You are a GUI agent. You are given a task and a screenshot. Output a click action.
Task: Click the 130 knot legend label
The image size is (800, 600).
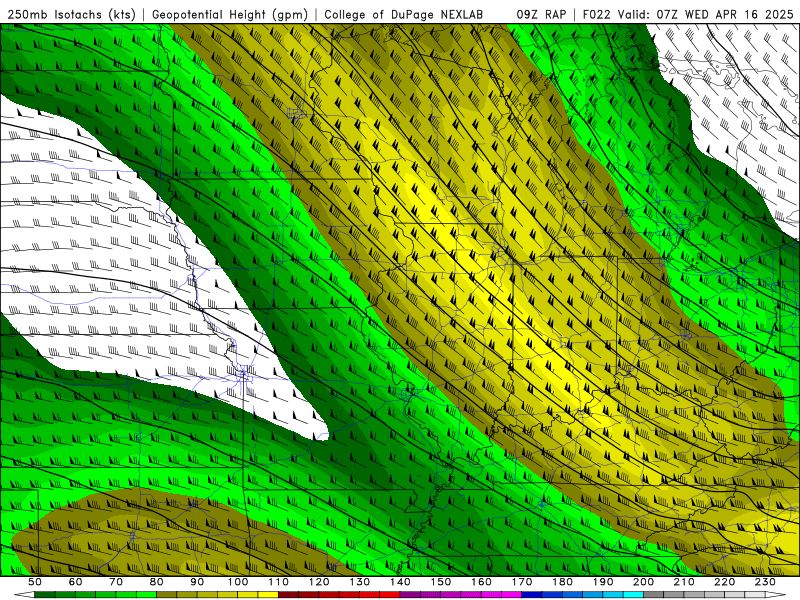tap(360, 582)
